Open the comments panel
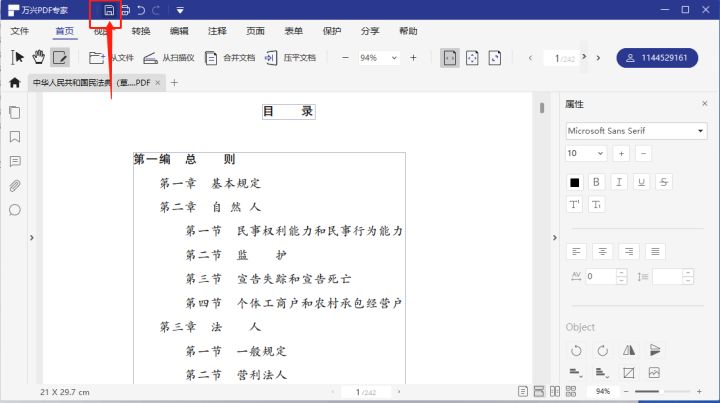The image size is (720, 403). point(15,161)
